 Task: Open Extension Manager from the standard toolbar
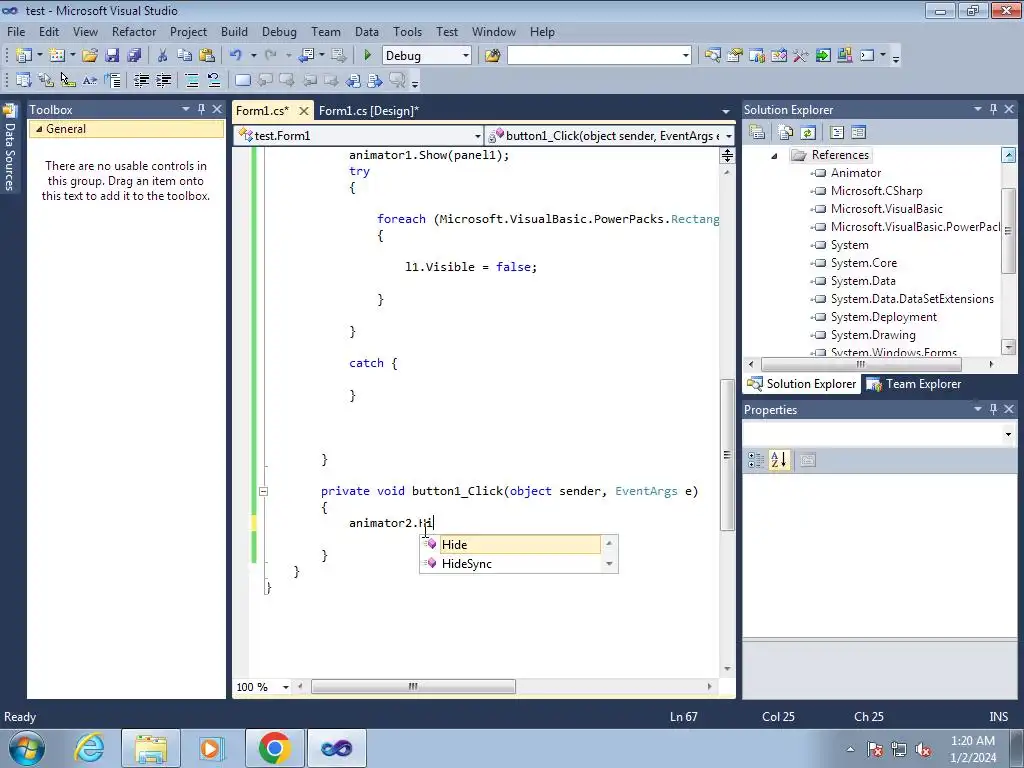[x=844, y=56]
